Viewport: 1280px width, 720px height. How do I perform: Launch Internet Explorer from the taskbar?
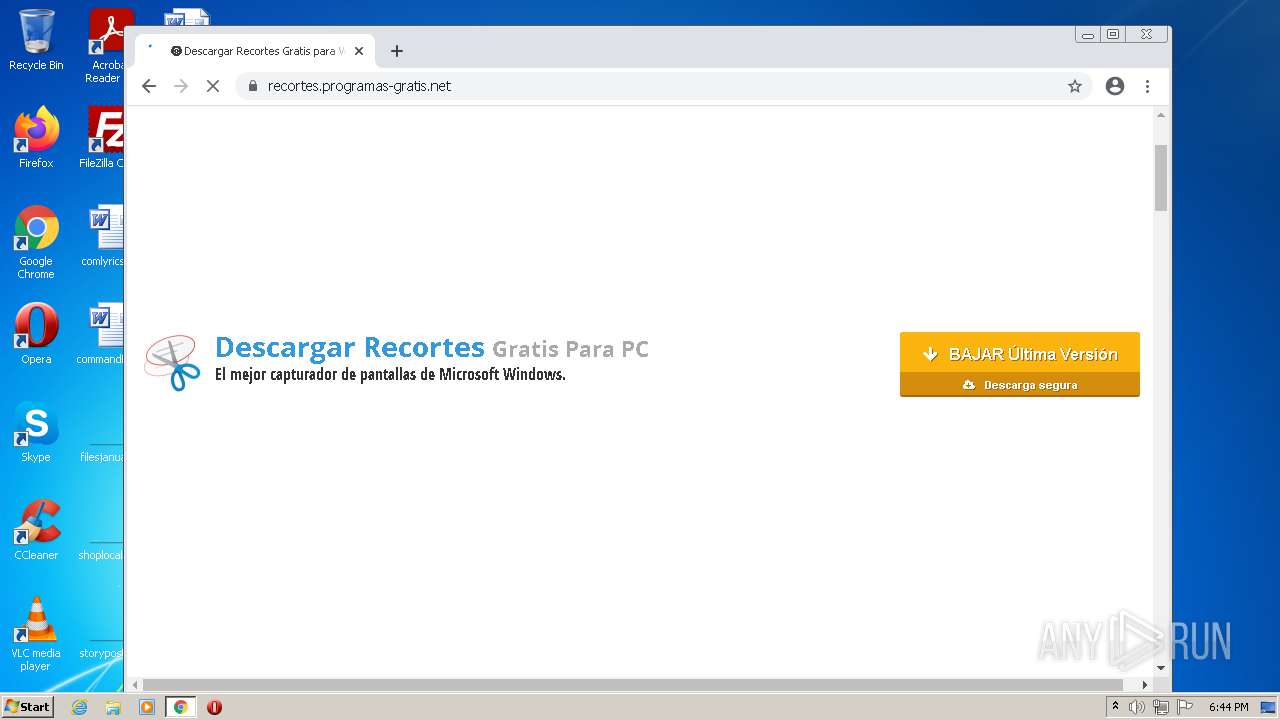pyautogui.click(x=80, y=707)
